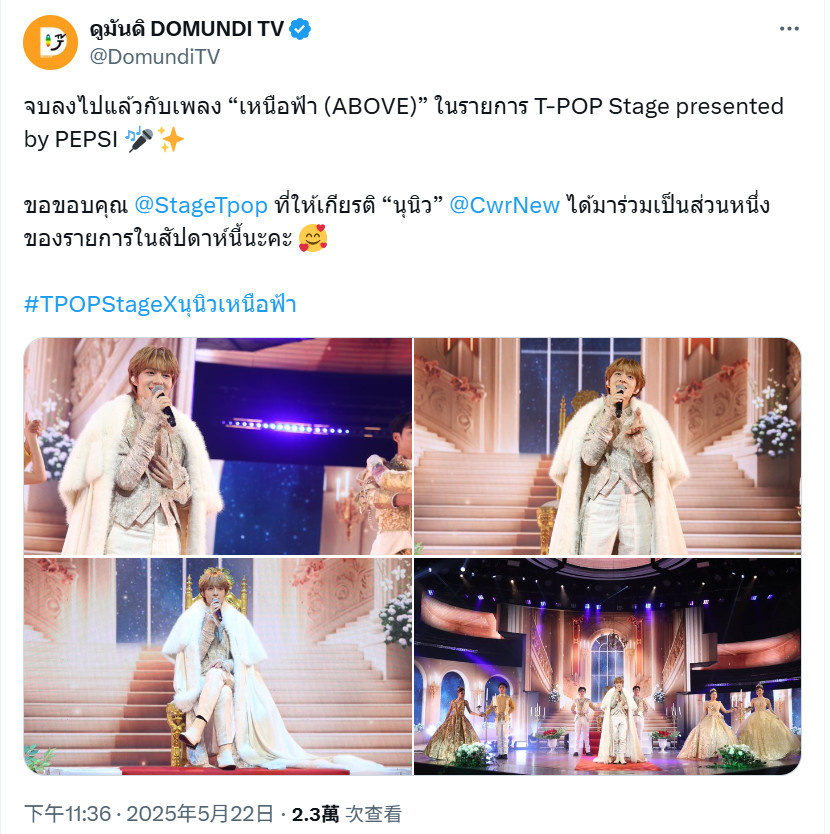View top-left photo with fur coat singer

pos(218,446)
